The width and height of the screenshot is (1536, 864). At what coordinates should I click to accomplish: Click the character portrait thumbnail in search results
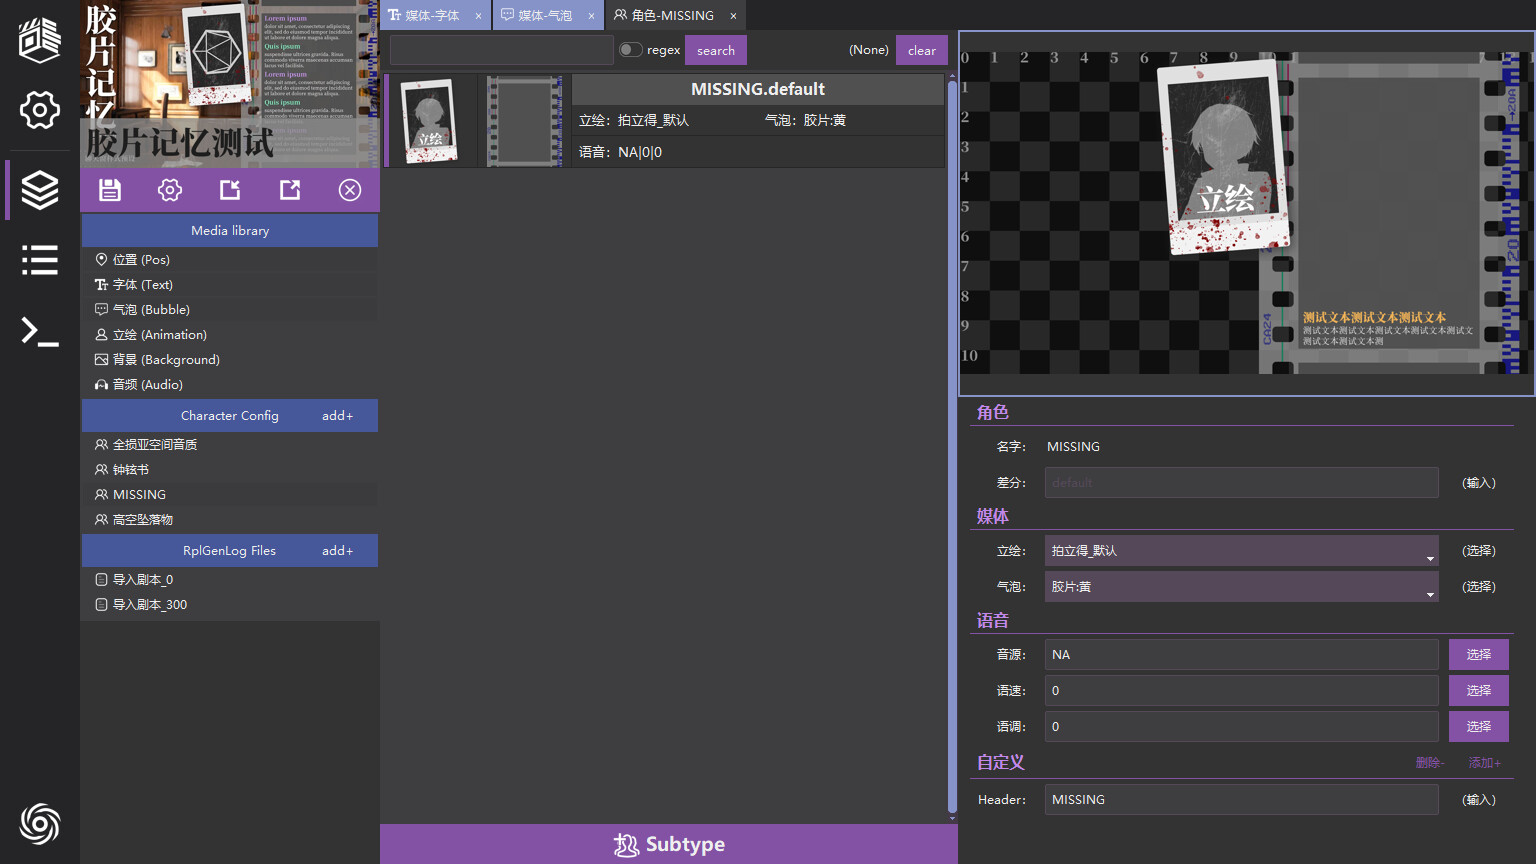[430, 120]
